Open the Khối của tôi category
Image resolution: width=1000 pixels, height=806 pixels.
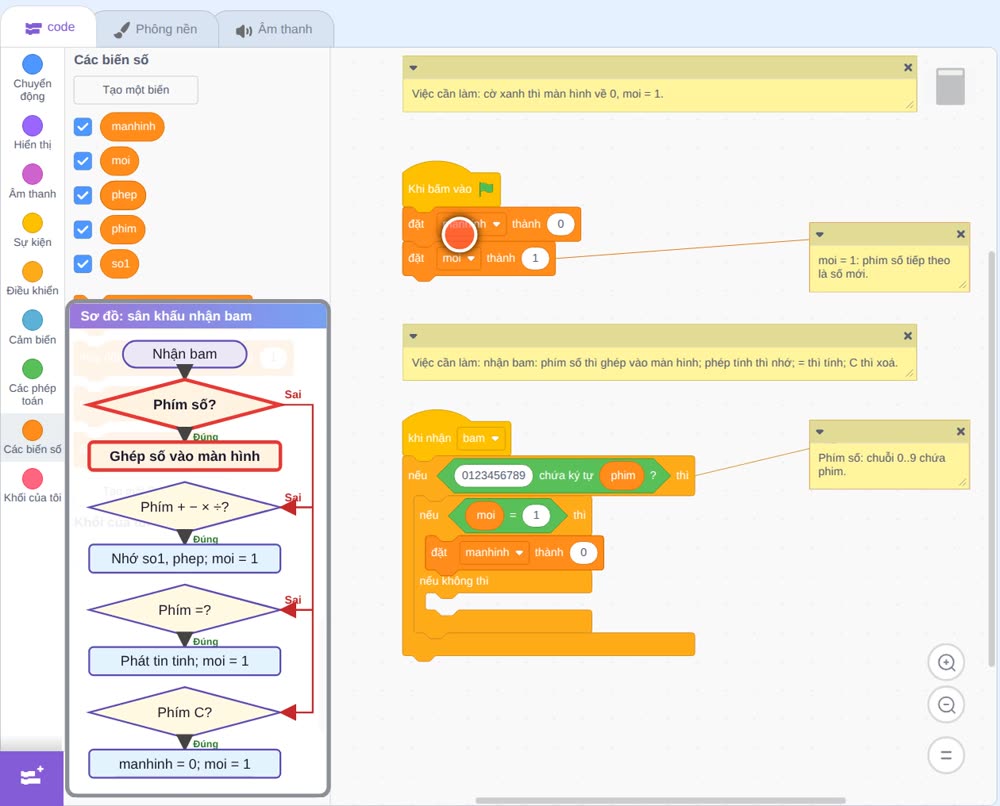pyautogui.click(x=32, y=486)
